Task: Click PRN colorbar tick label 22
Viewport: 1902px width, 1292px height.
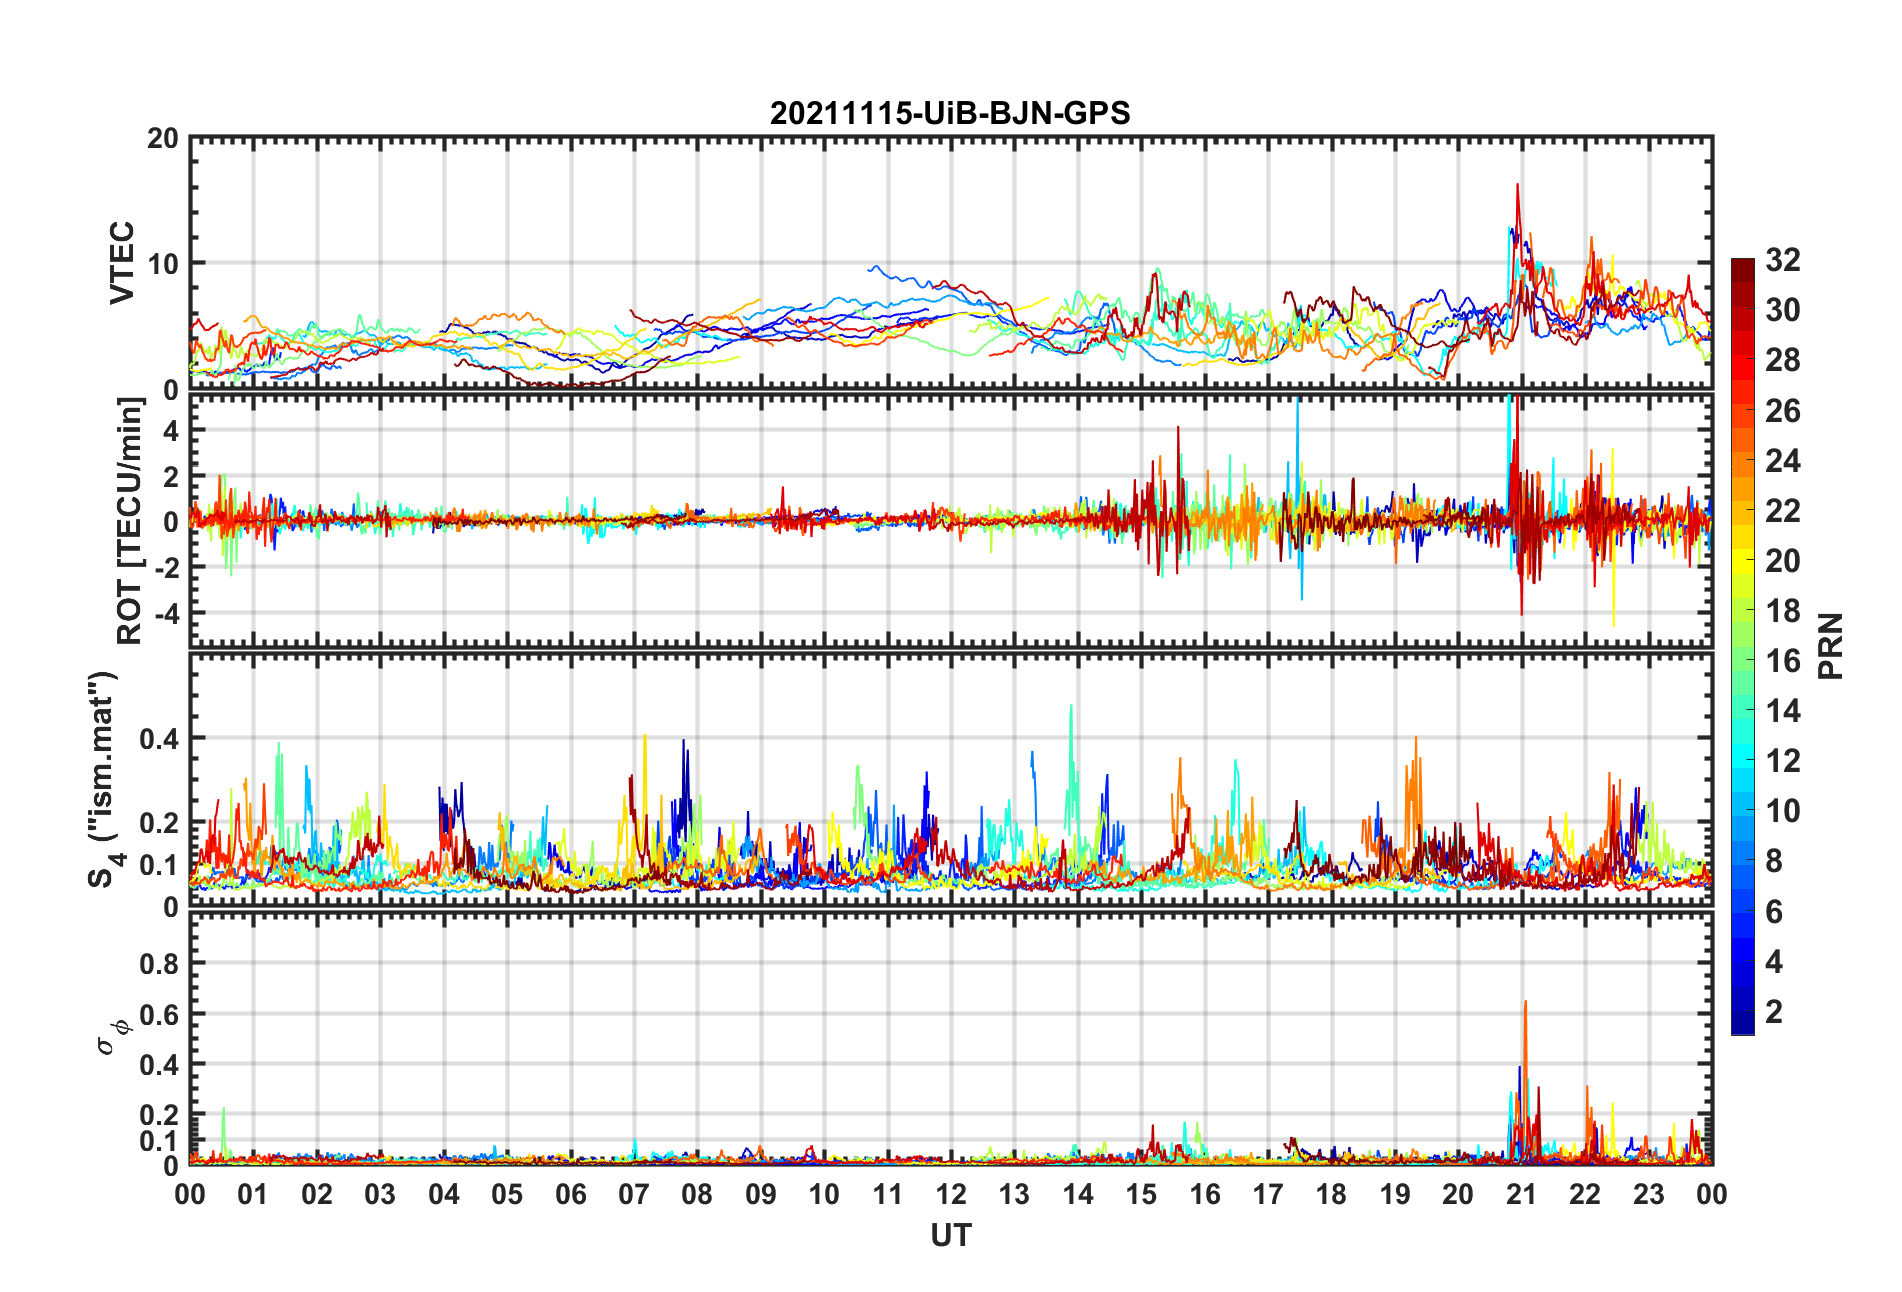Action: tap(1783, 510)
